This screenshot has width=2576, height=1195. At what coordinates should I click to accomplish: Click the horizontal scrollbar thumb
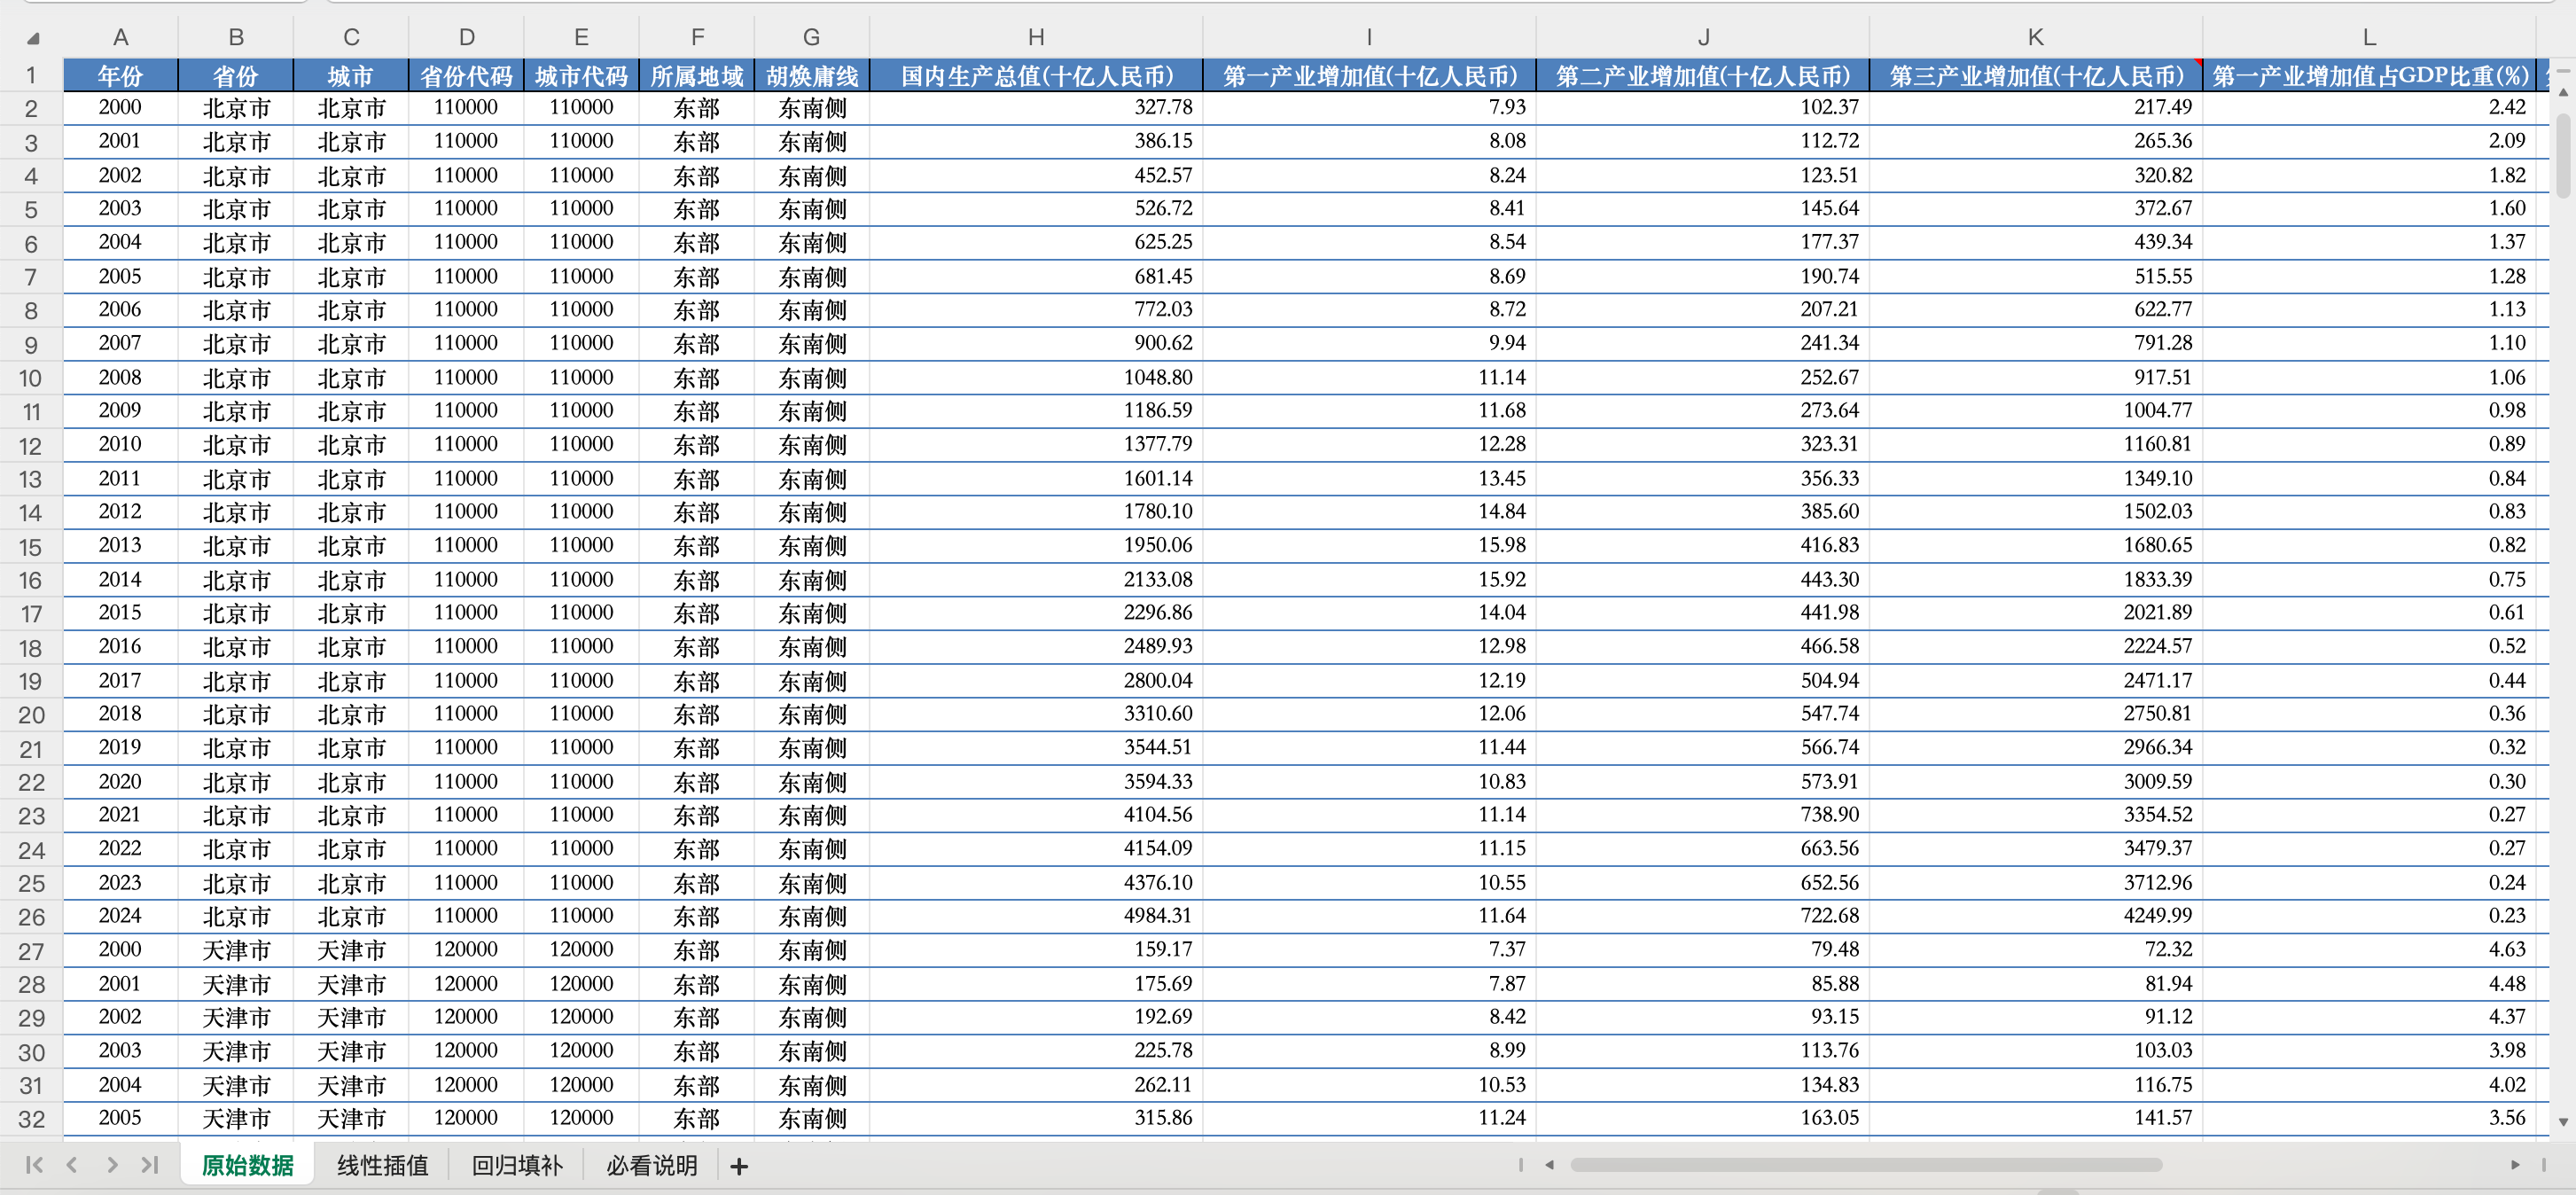1865,1165
